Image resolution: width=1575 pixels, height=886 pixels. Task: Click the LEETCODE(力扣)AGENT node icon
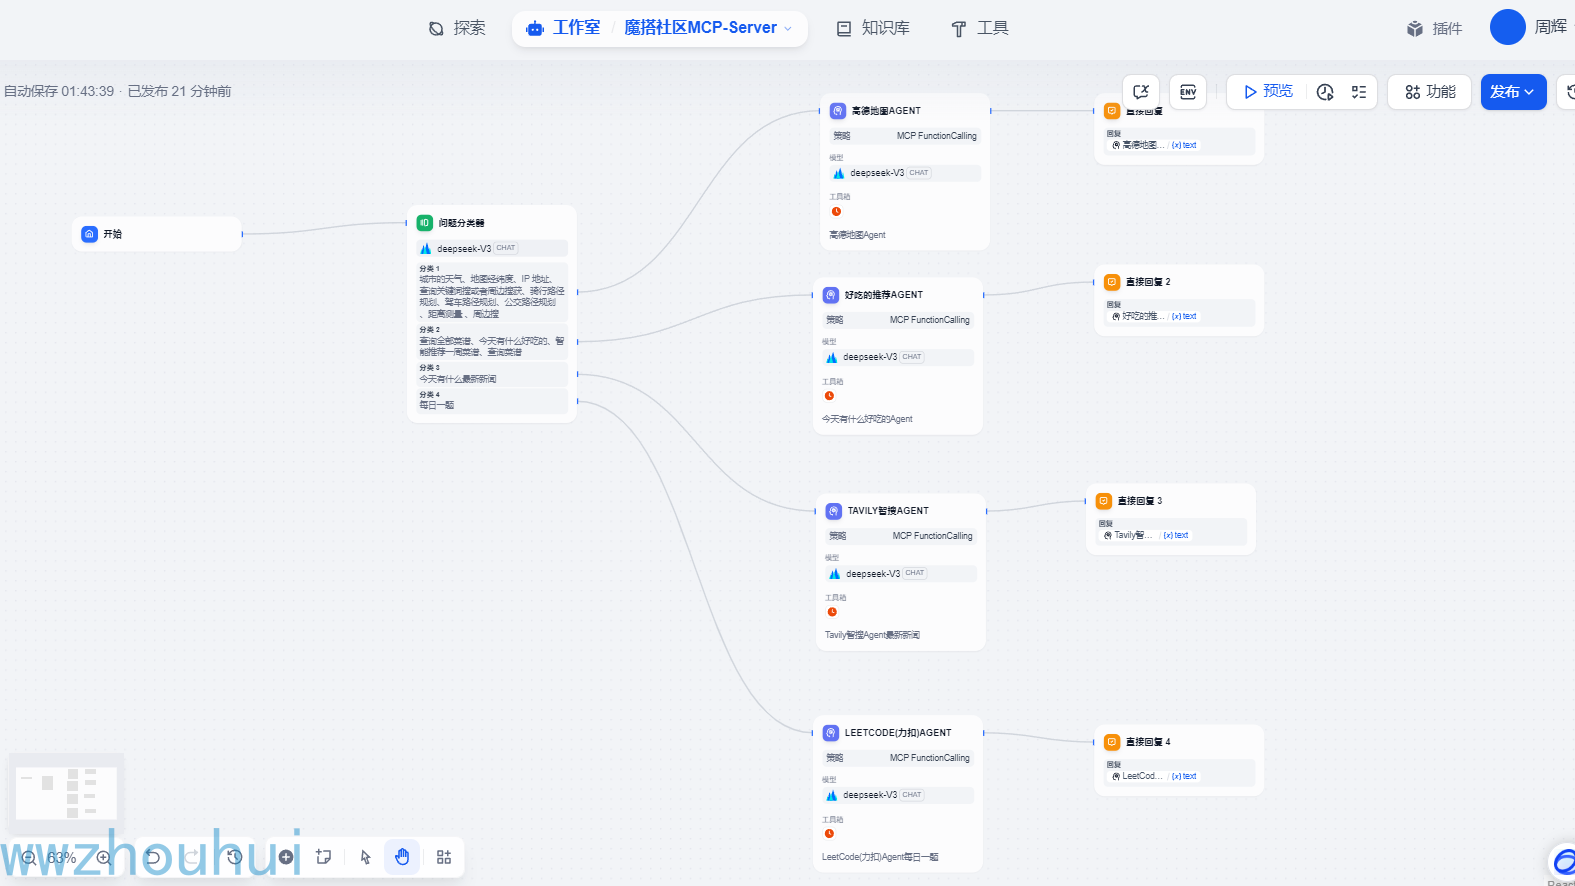[x=831, y=733]
